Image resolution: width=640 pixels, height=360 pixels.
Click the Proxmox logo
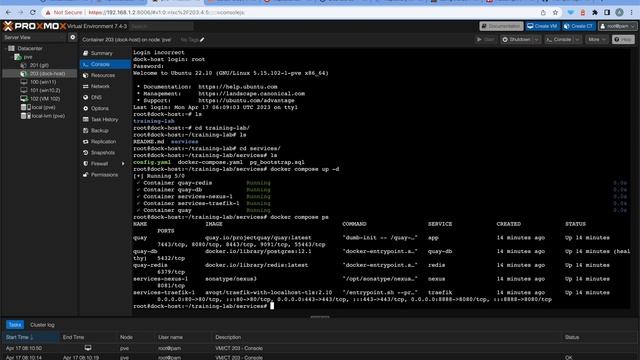tap(34, 26)
